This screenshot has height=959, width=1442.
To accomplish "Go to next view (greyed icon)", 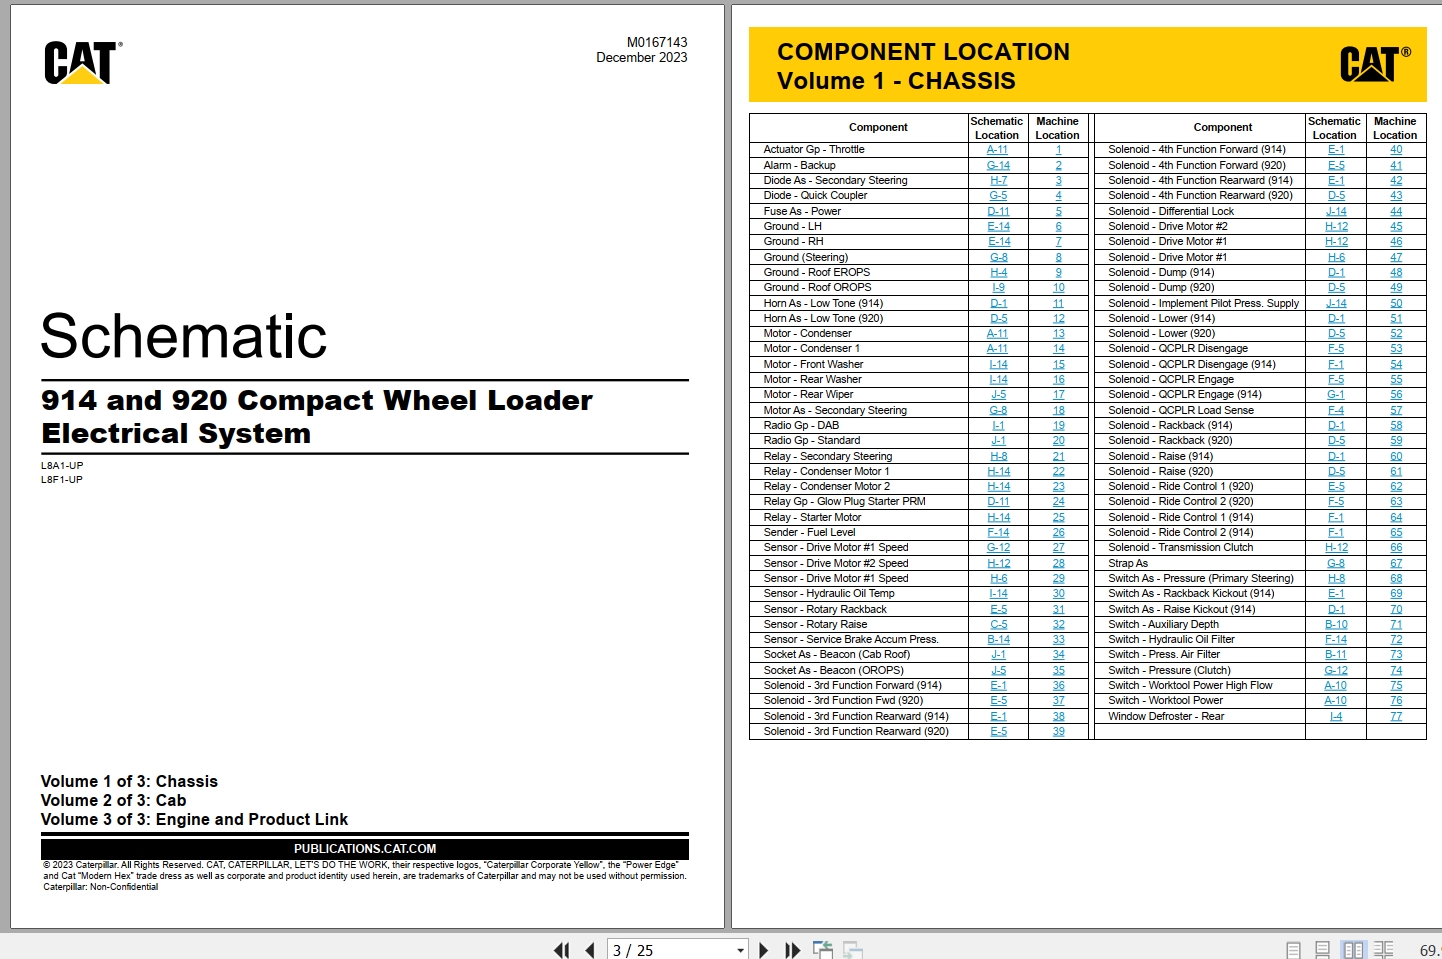I will (x=853, y=950).
